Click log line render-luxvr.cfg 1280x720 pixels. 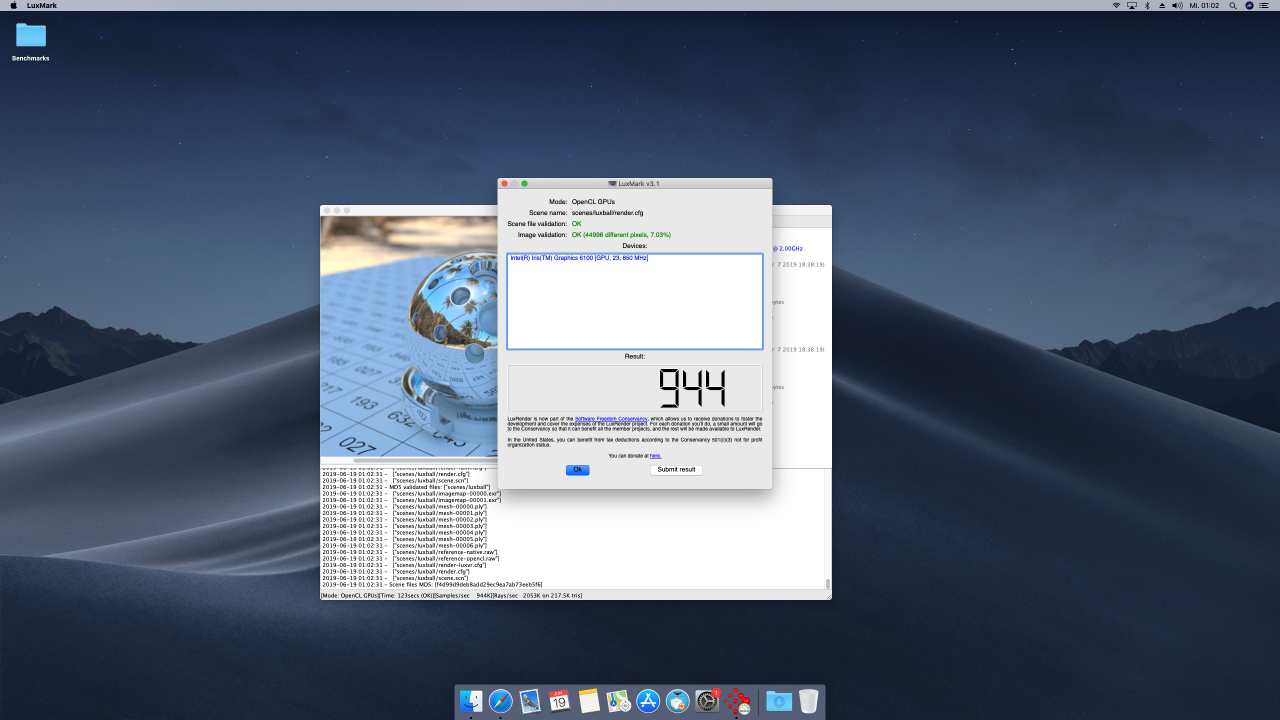pyautogui.click(x=404, y=565)
